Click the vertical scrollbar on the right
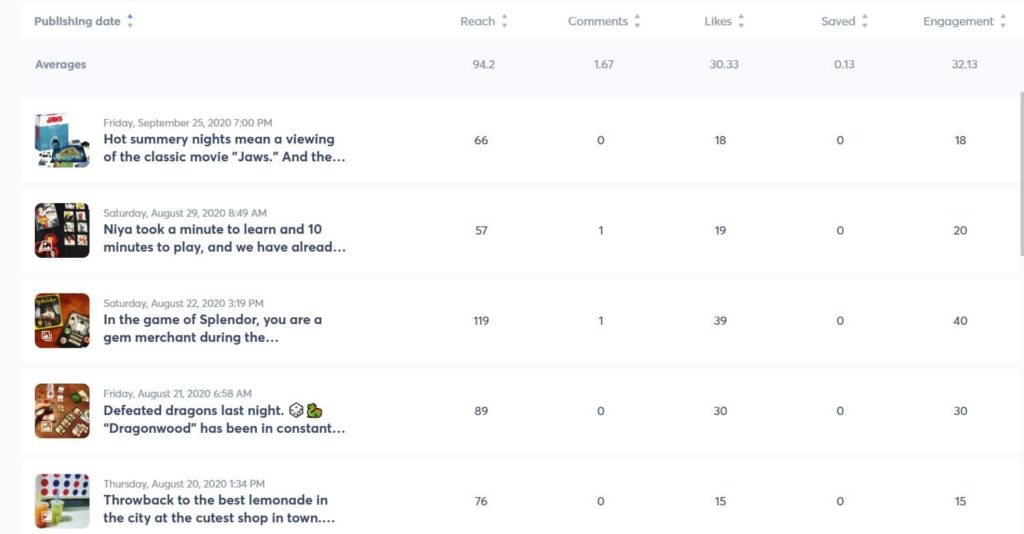 coord(1020,170)
